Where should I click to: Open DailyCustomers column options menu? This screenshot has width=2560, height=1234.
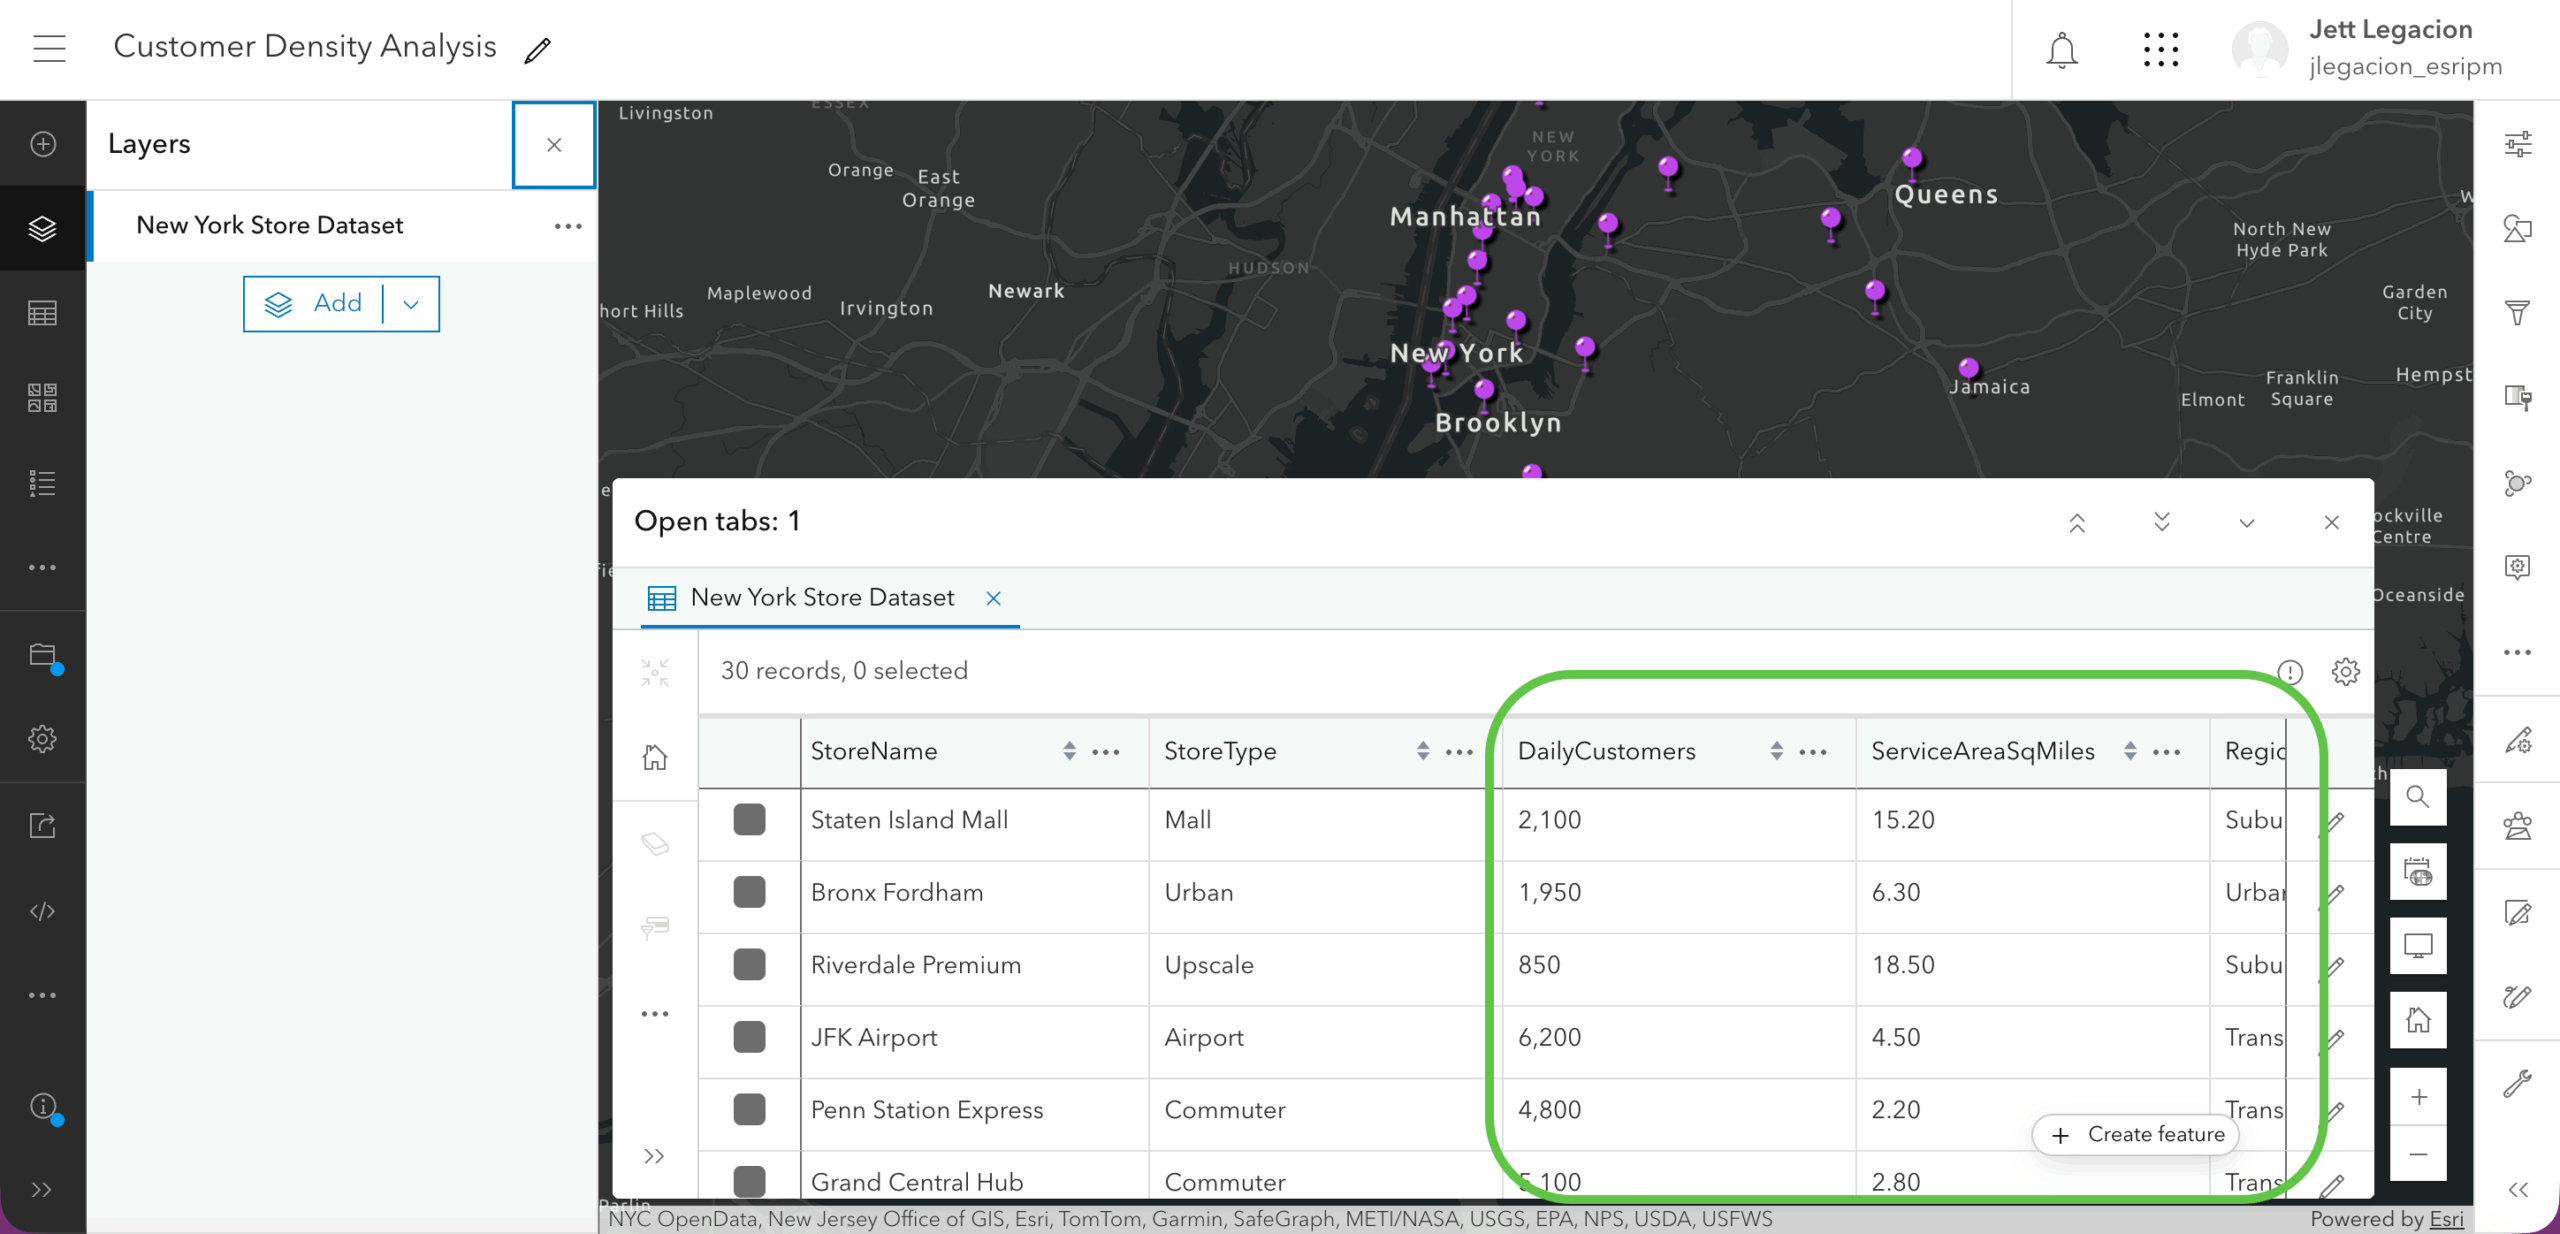pyautogui.click(x=1813, y=752)
